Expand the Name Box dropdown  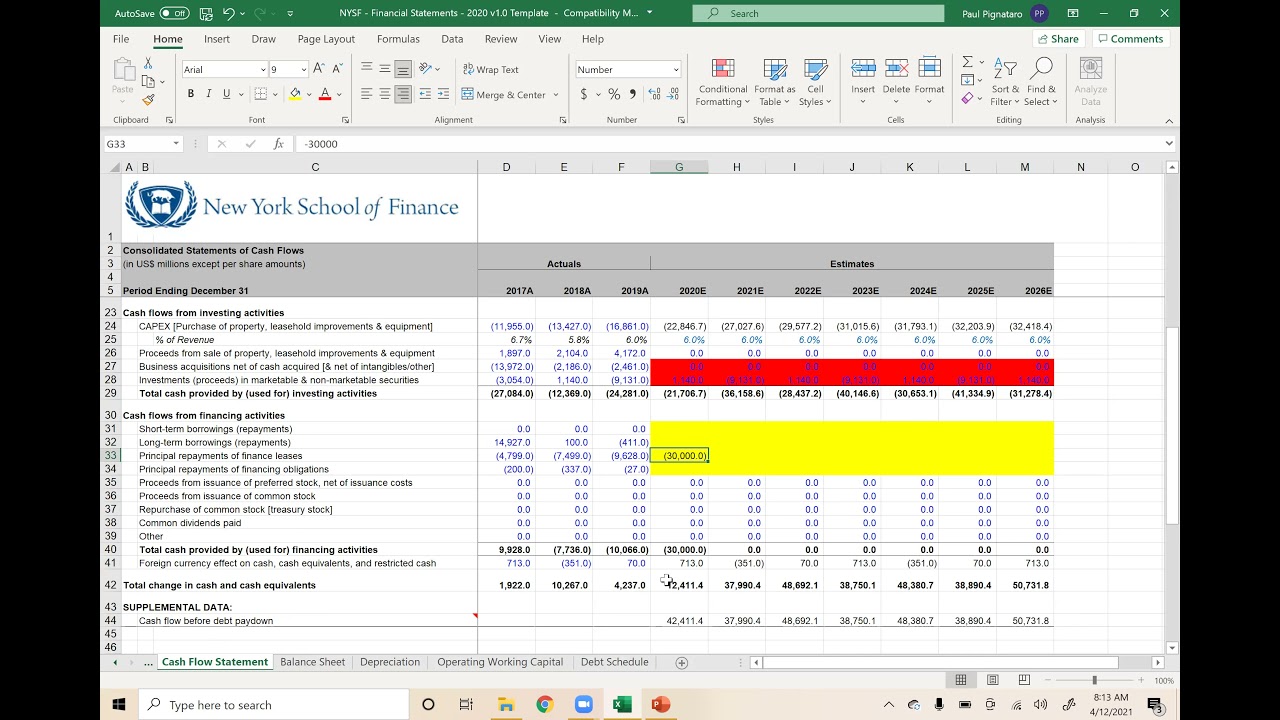point(176,144)
